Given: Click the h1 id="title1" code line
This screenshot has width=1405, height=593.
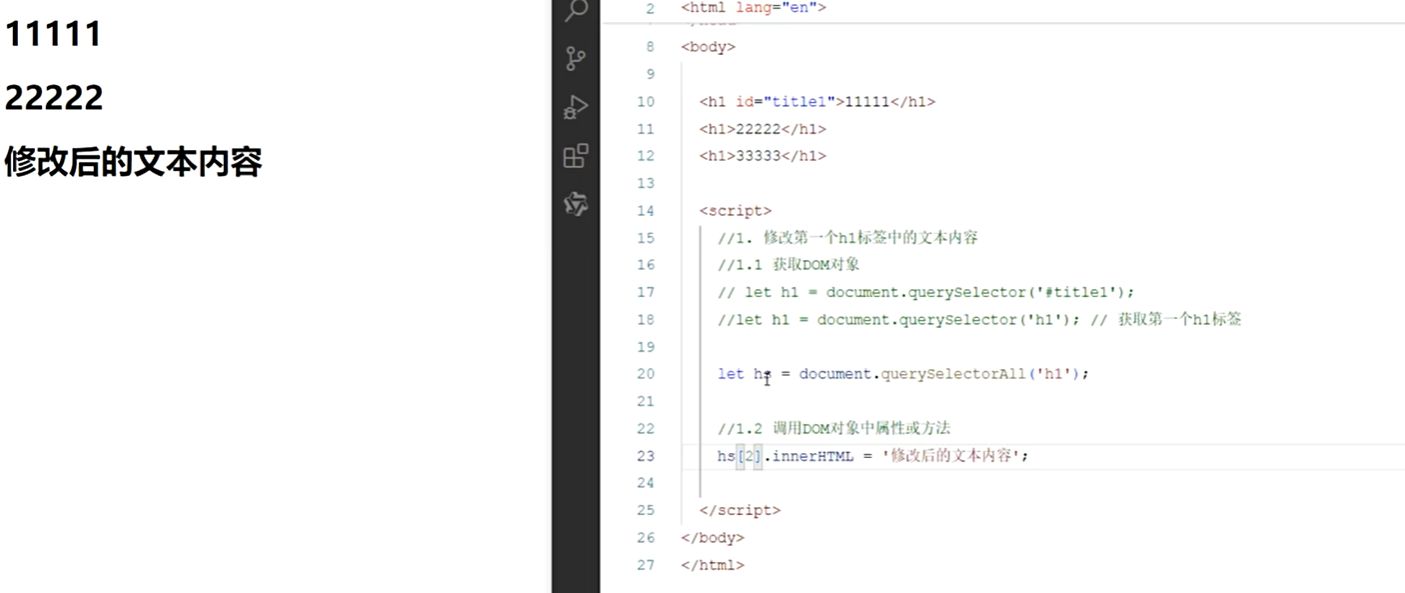Looking at the screenshot, I should 817,101.
